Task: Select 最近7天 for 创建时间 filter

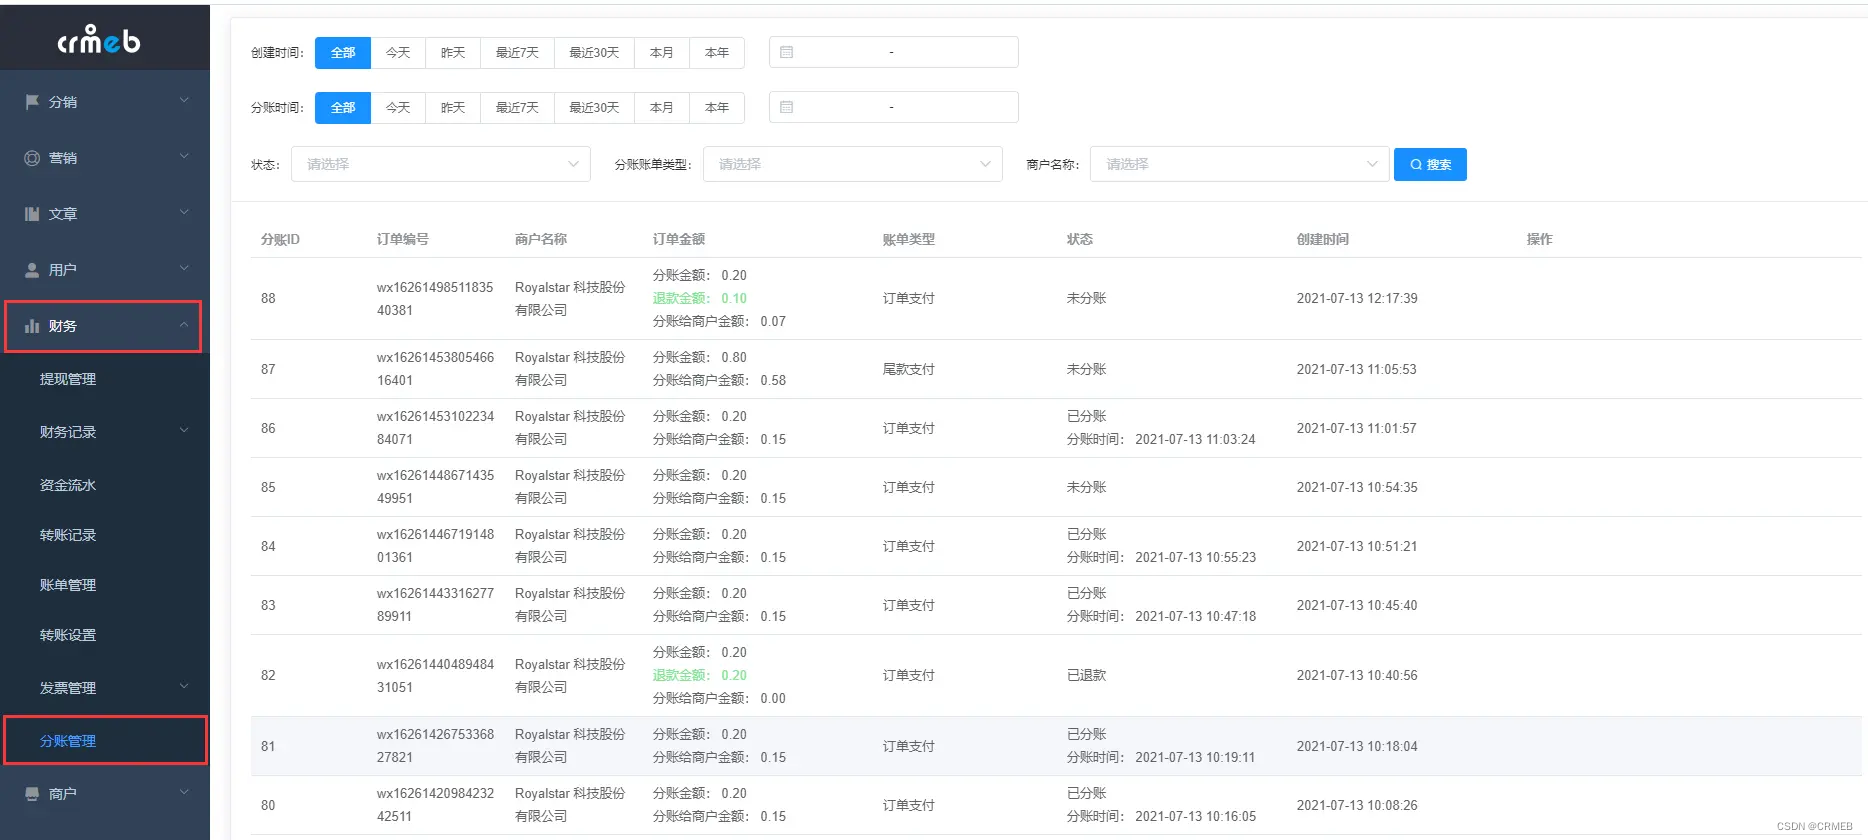Action: [x=517, y=52]
